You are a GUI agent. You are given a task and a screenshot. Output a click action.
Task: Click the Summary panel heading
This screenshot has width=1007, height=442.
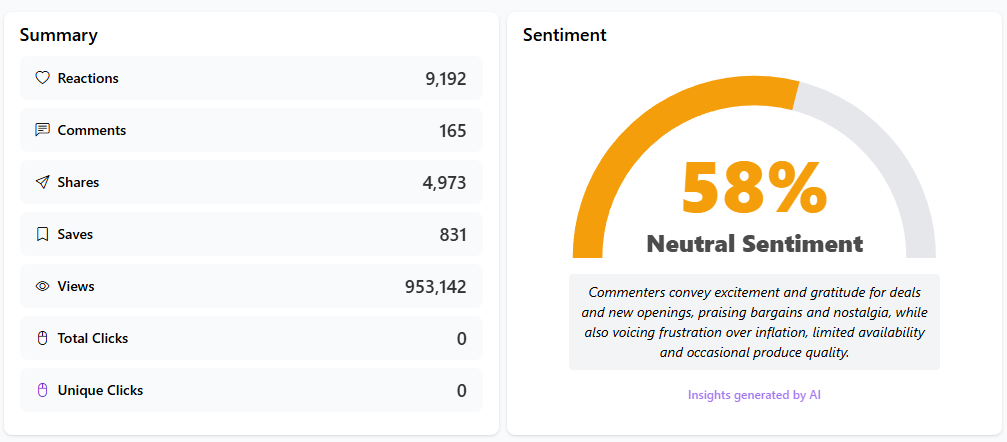point(59,35)
